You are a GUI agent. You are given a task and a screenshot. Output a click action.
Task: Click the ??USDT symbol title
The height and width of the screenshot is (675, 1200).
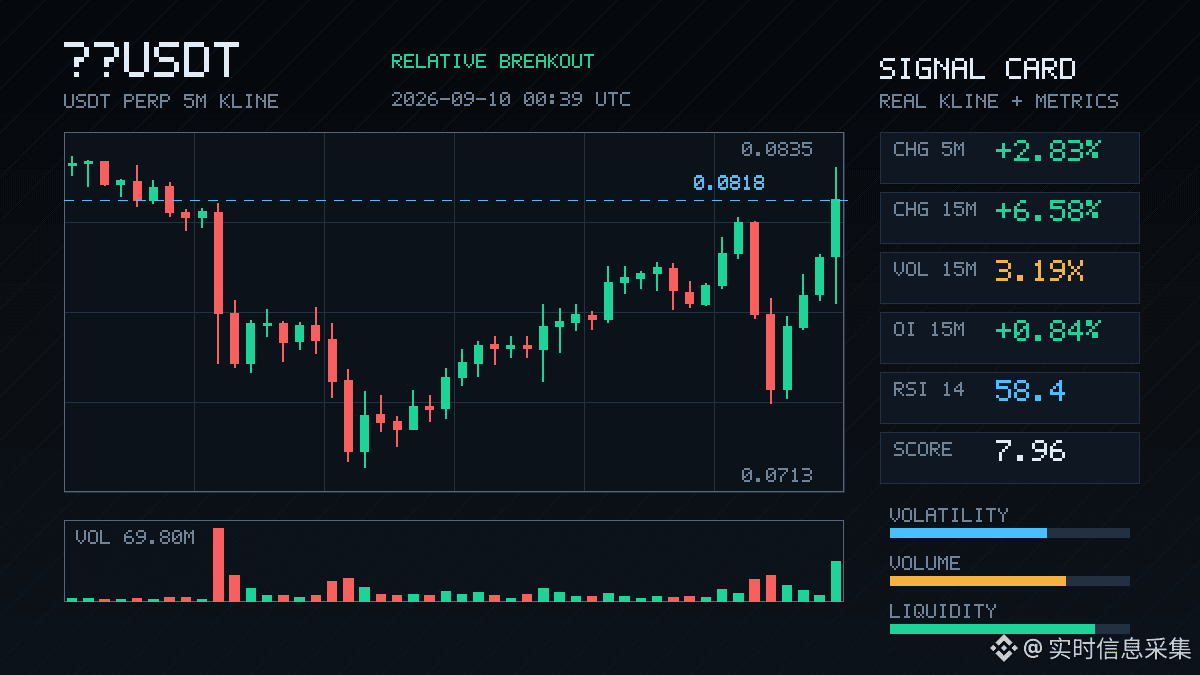151,61
